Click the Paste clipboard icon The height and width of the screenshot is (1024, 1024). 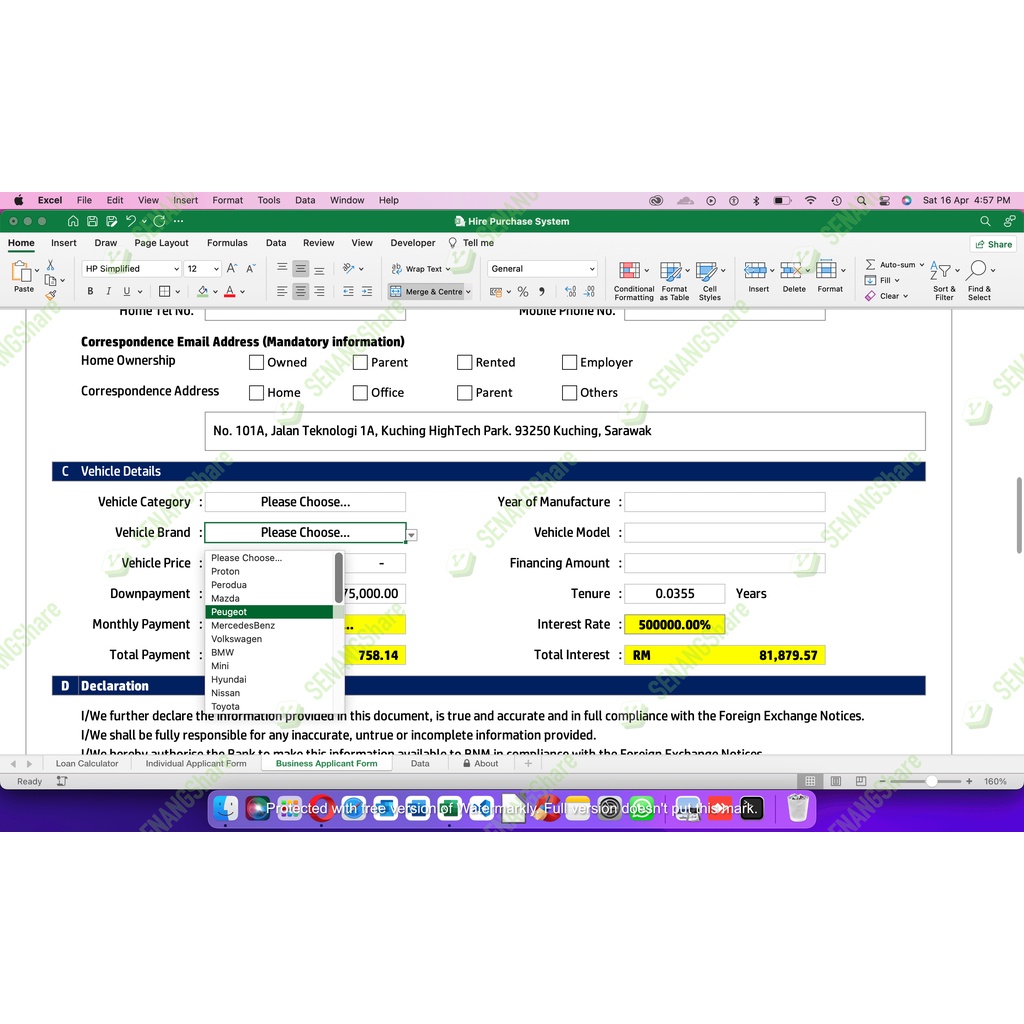click(22, 272)
